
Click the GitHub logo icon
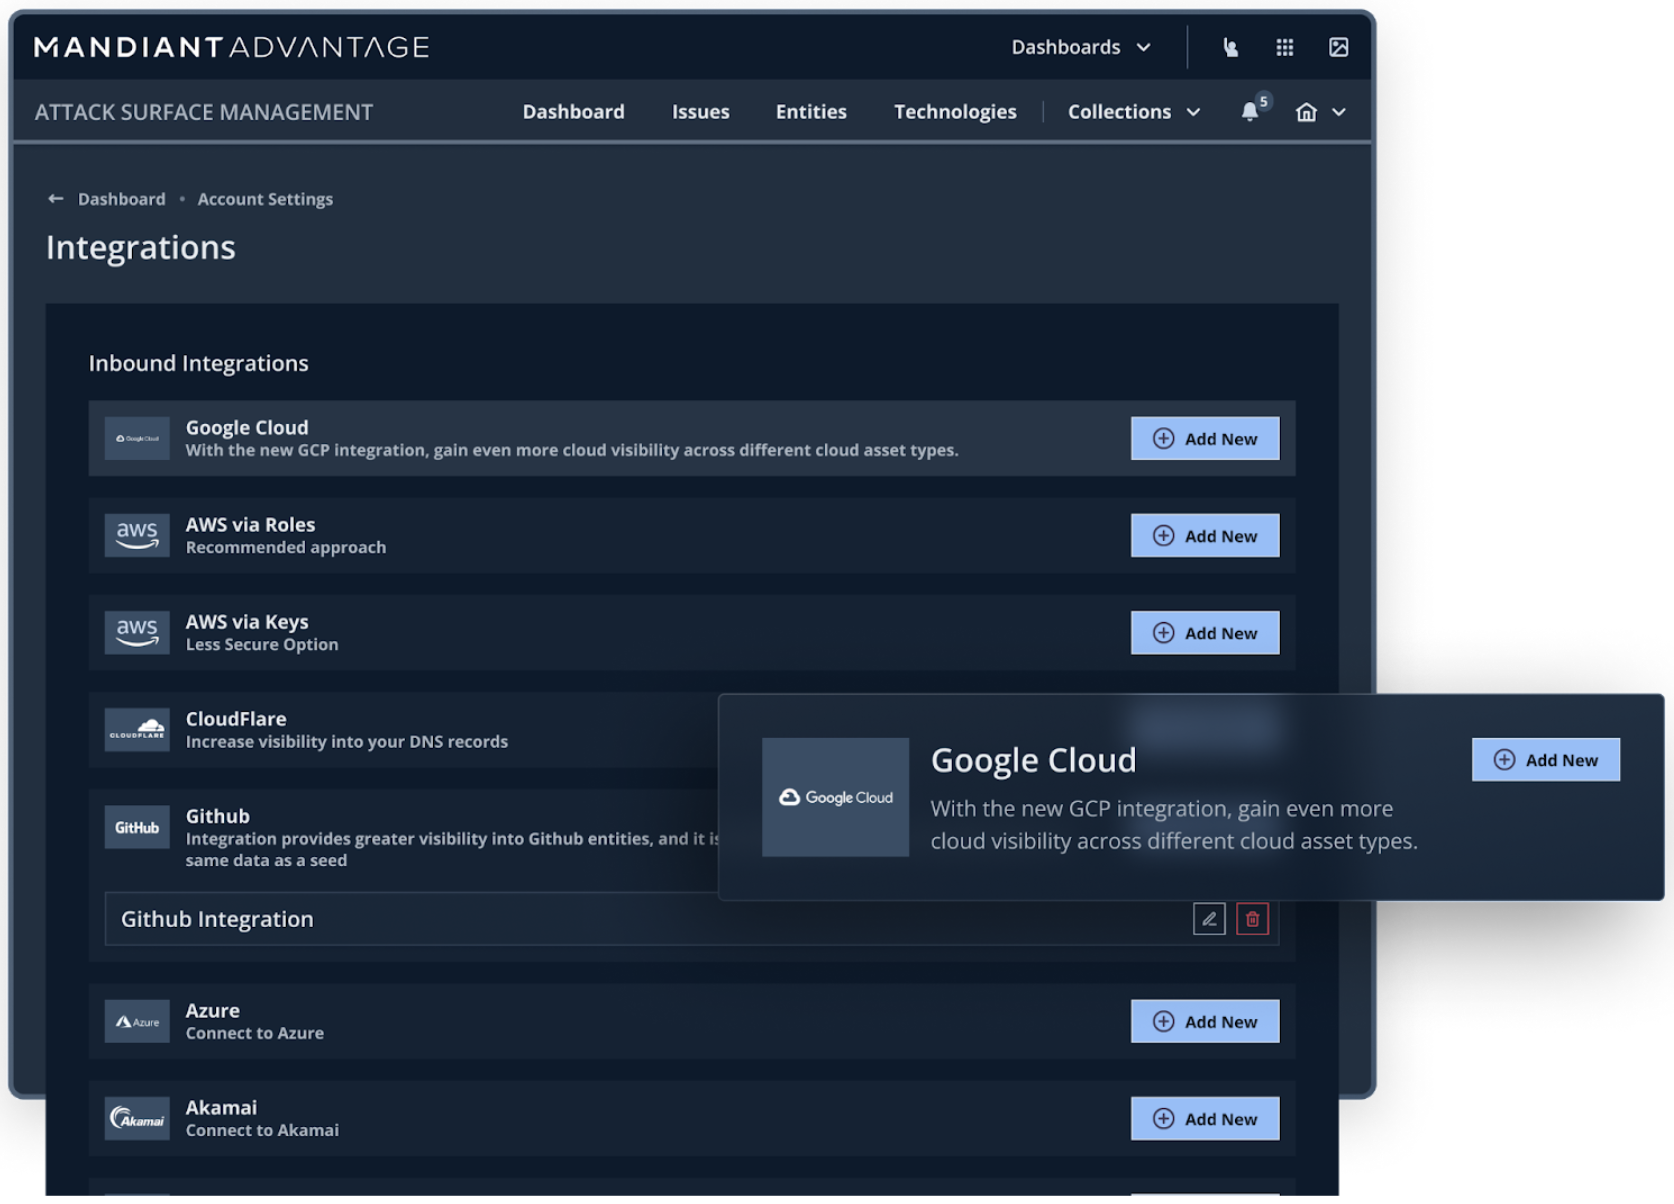click(x=137, y=828)
